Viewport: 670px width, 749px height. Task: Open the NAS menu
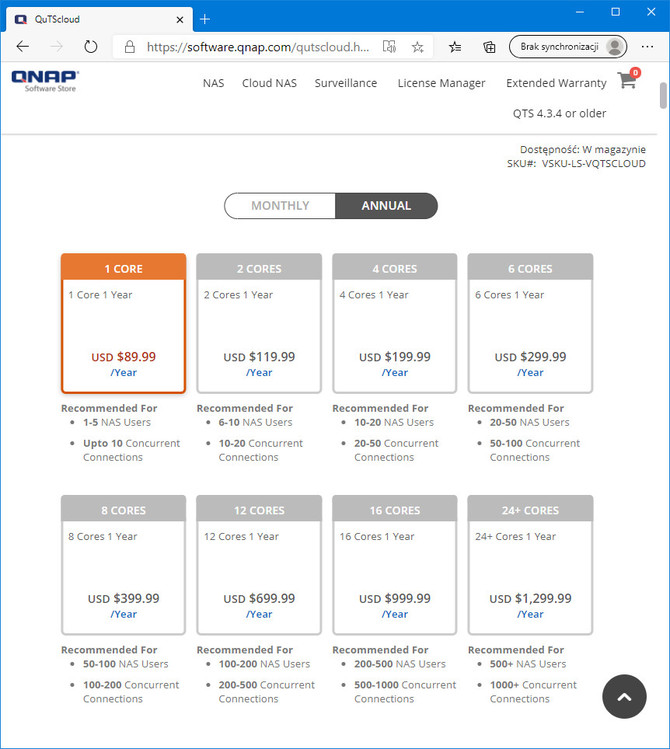pyautogui.click(x=213, y=83)
